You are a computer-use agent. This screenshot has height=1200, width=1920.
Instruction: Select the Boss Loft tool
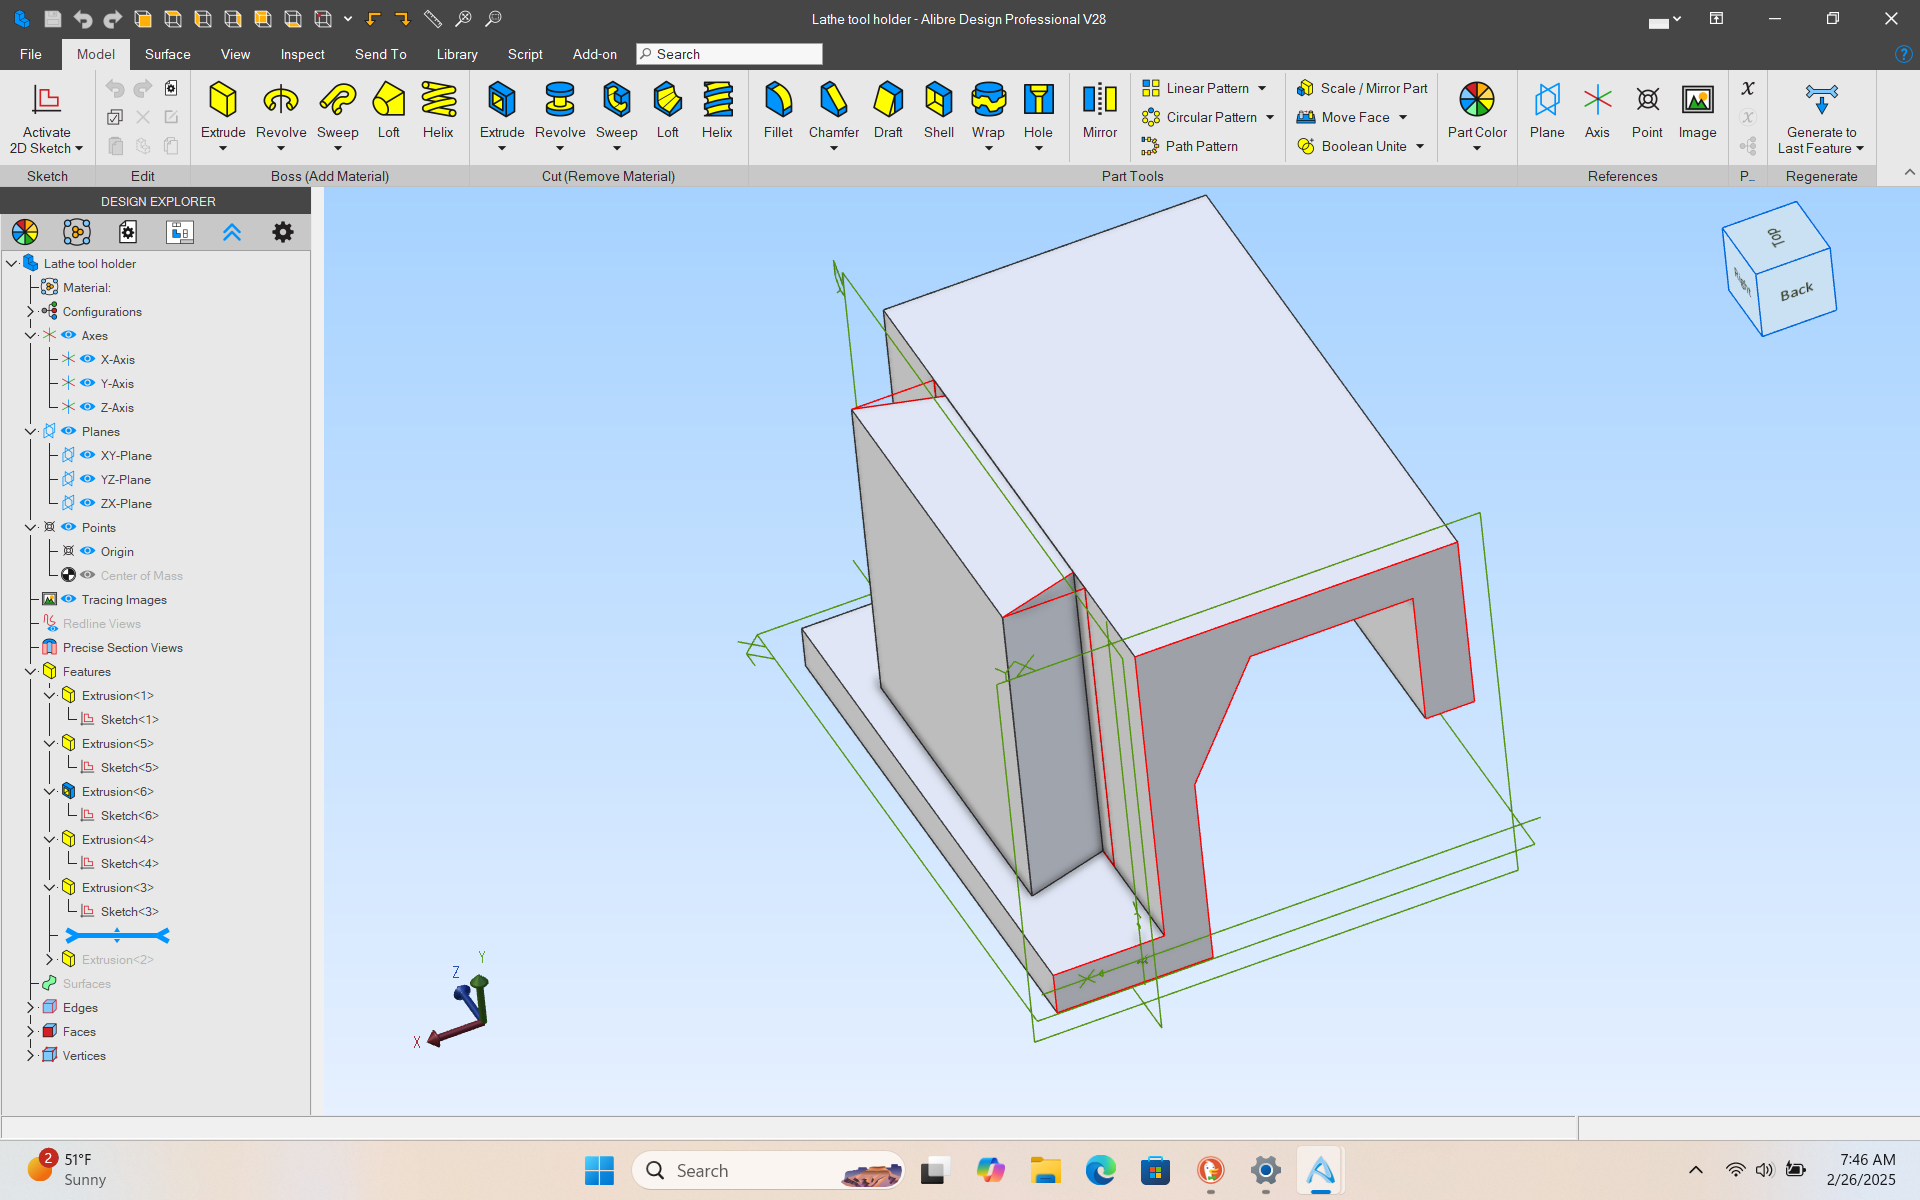(389, 110)
